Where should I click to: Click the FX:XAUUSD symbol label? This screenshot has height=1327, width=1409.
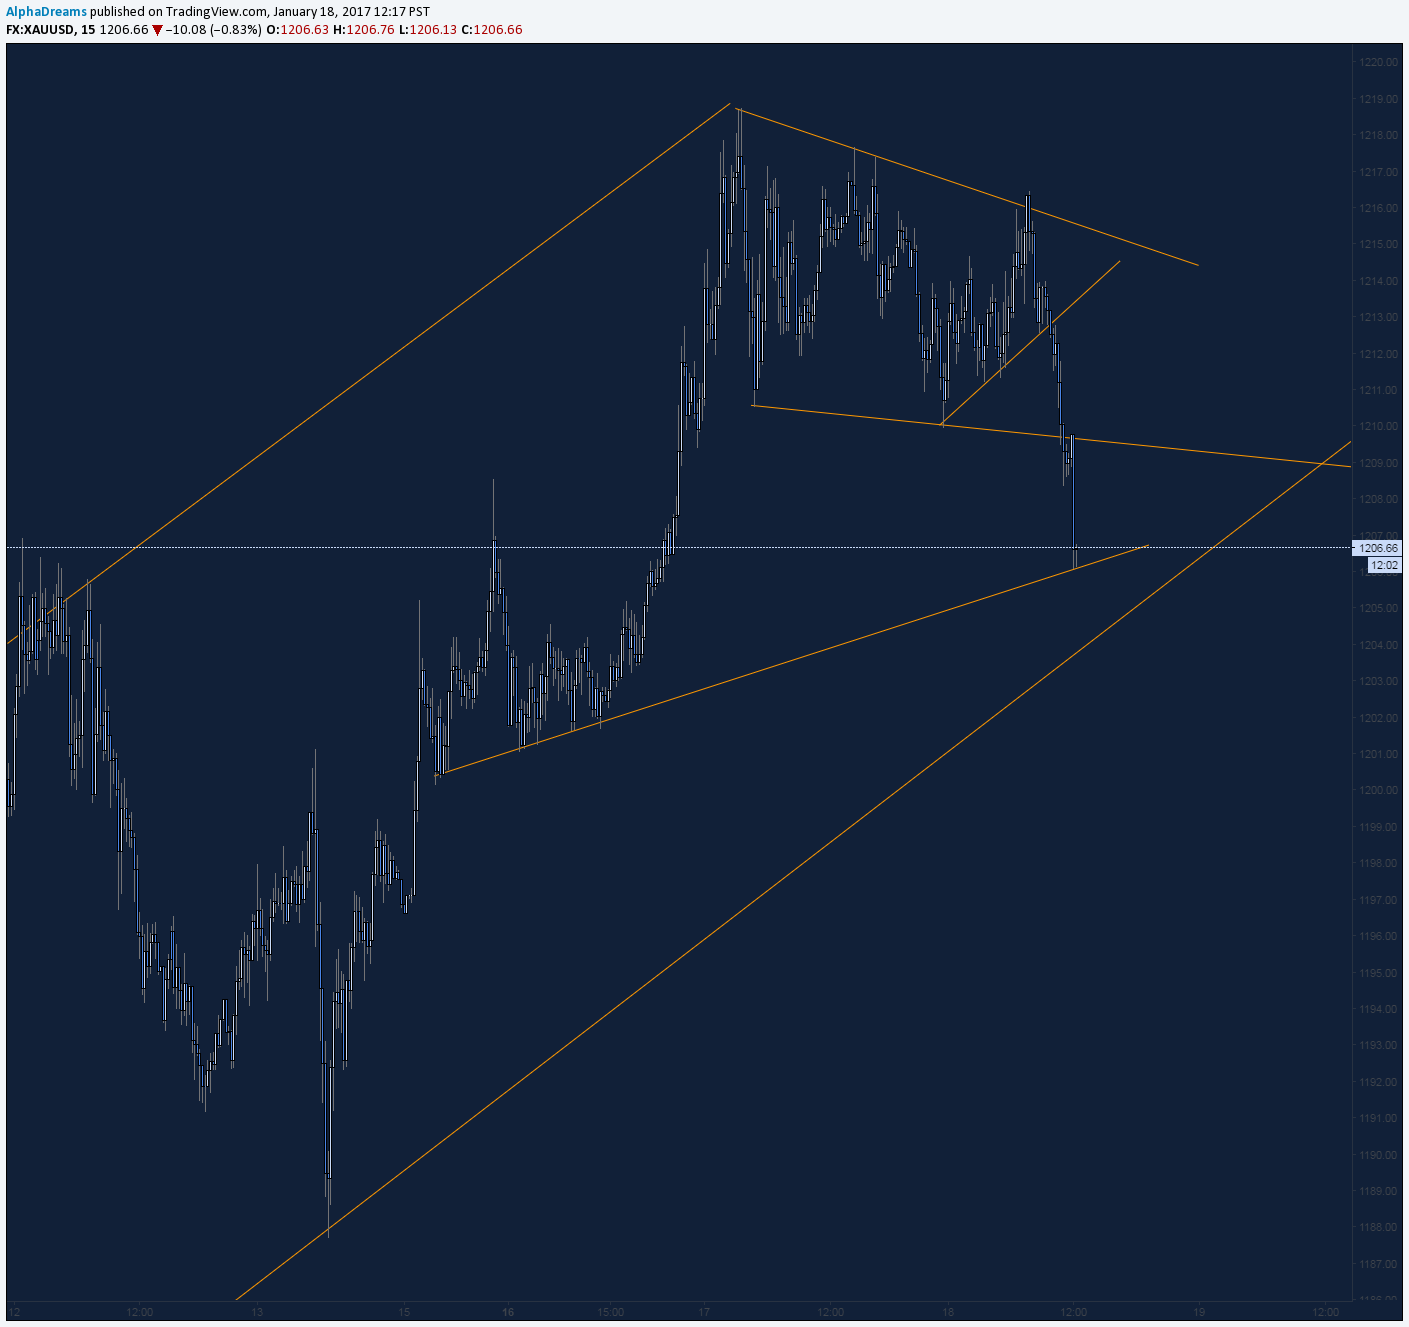(x=40, y=30)
